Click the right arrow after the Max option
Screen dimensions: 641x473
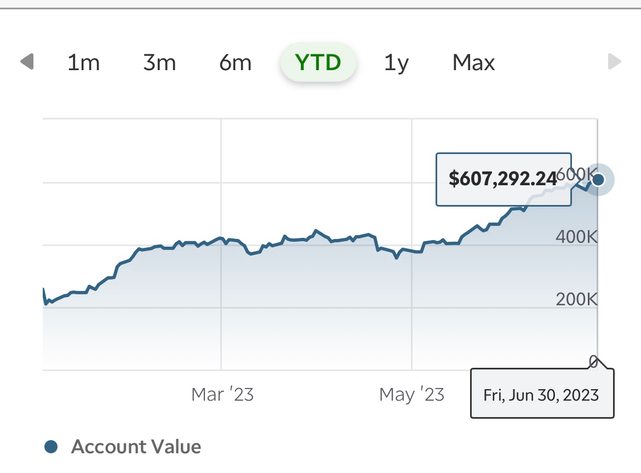[615, 63]
